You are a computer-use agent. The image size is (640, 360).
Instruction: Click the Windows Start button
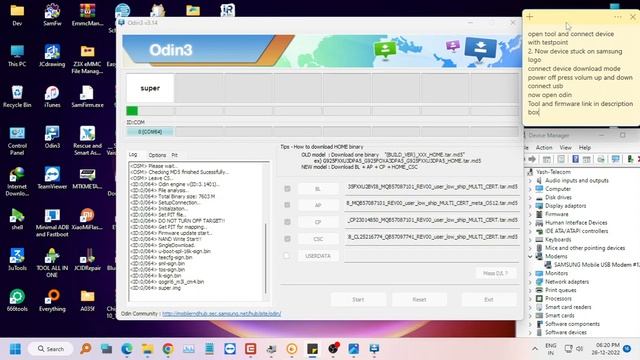(15, 349)
